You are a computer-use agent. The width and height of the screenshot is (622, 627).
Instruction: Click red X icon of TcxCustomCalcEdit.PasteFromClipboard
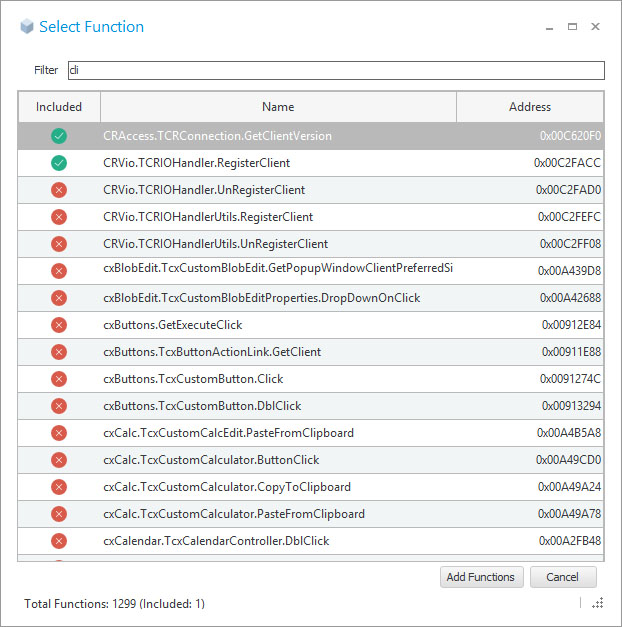pos(59,433)
